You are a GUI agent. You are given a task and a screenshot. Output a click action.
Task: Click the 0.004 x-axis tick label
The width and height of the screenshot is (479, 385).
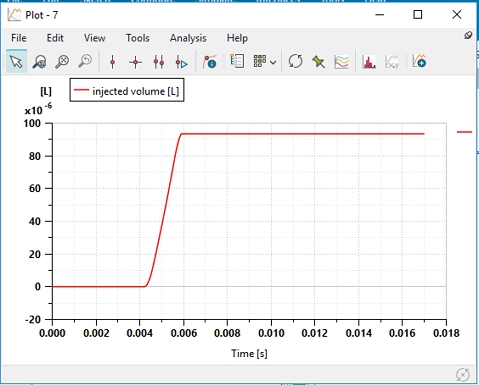click(x=140, y=333)
